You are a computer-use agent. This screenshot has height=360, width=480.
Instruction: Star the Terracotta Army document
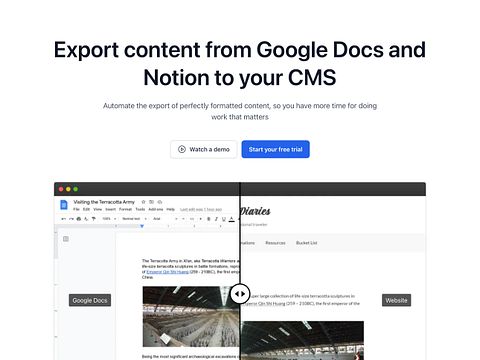(x=143, y=202)
